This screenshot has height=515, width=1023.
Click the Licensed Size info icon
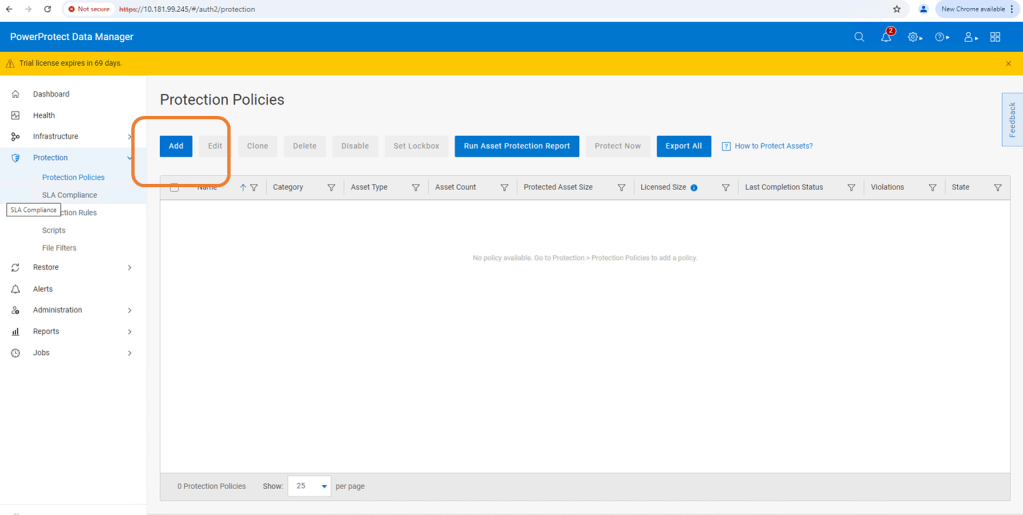694,188
